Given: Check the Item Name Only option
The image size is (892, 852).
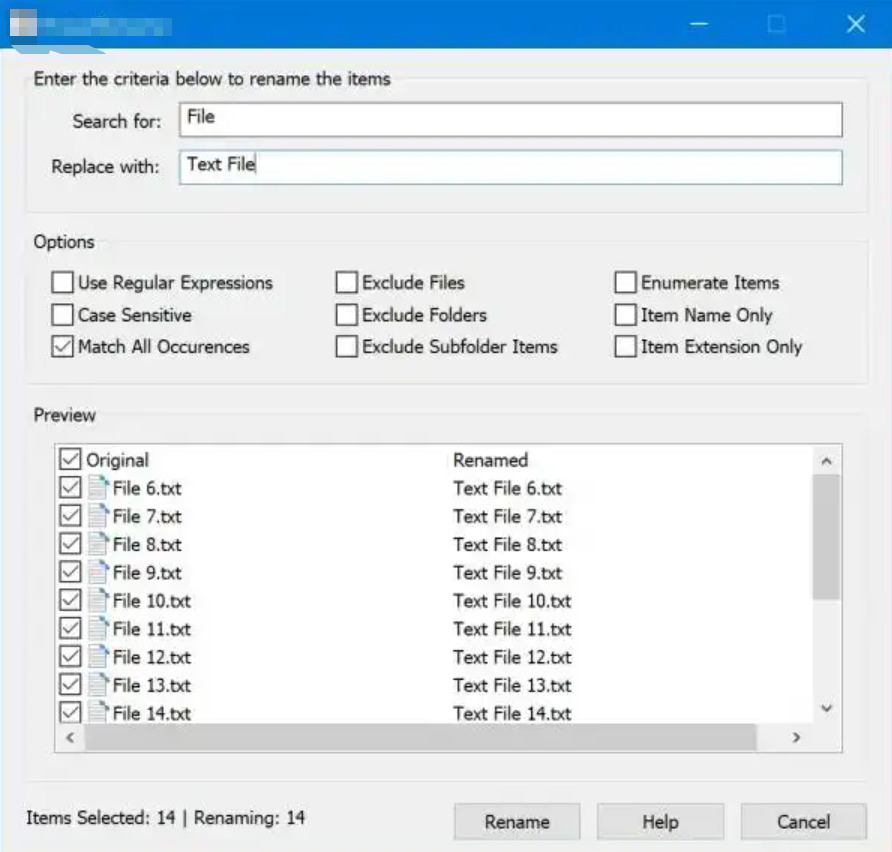Looking at the screenshot, I should (x=626, y=315).
